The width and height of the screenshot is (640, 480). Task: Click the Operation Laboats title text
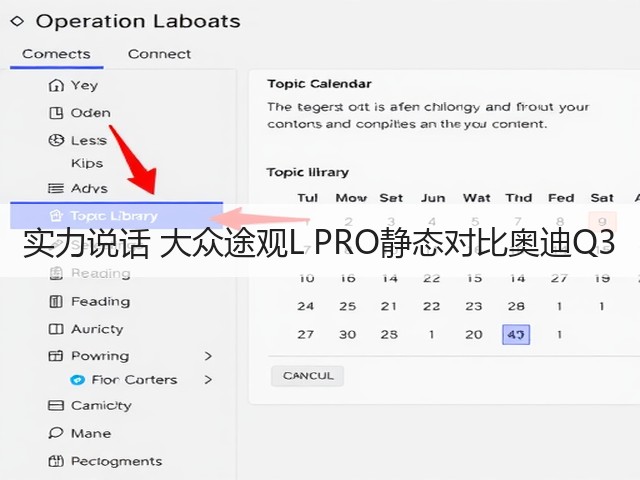pyautogui.click(x=138, y=21)
